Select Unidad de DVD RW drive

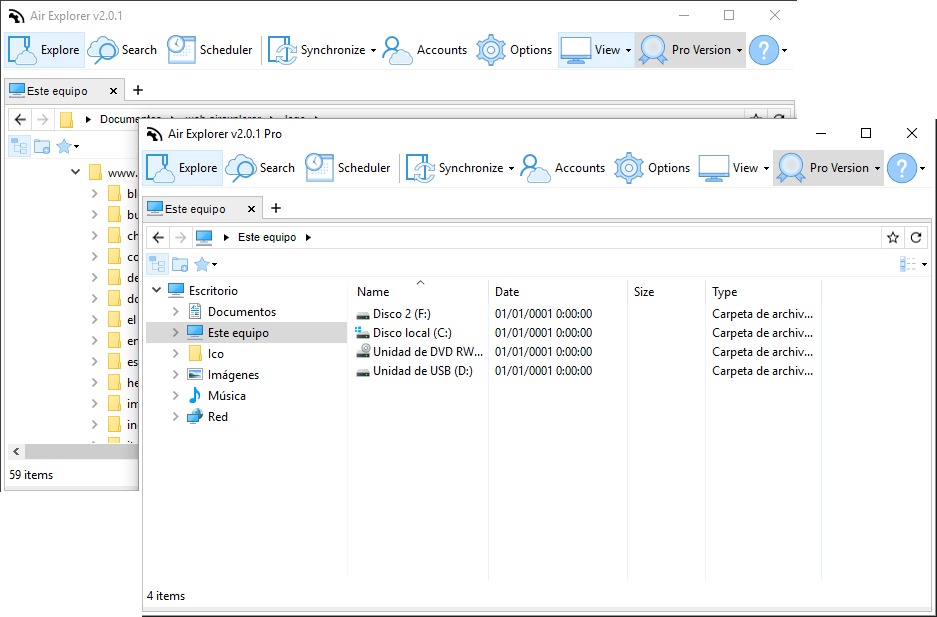tap(428, 352)
